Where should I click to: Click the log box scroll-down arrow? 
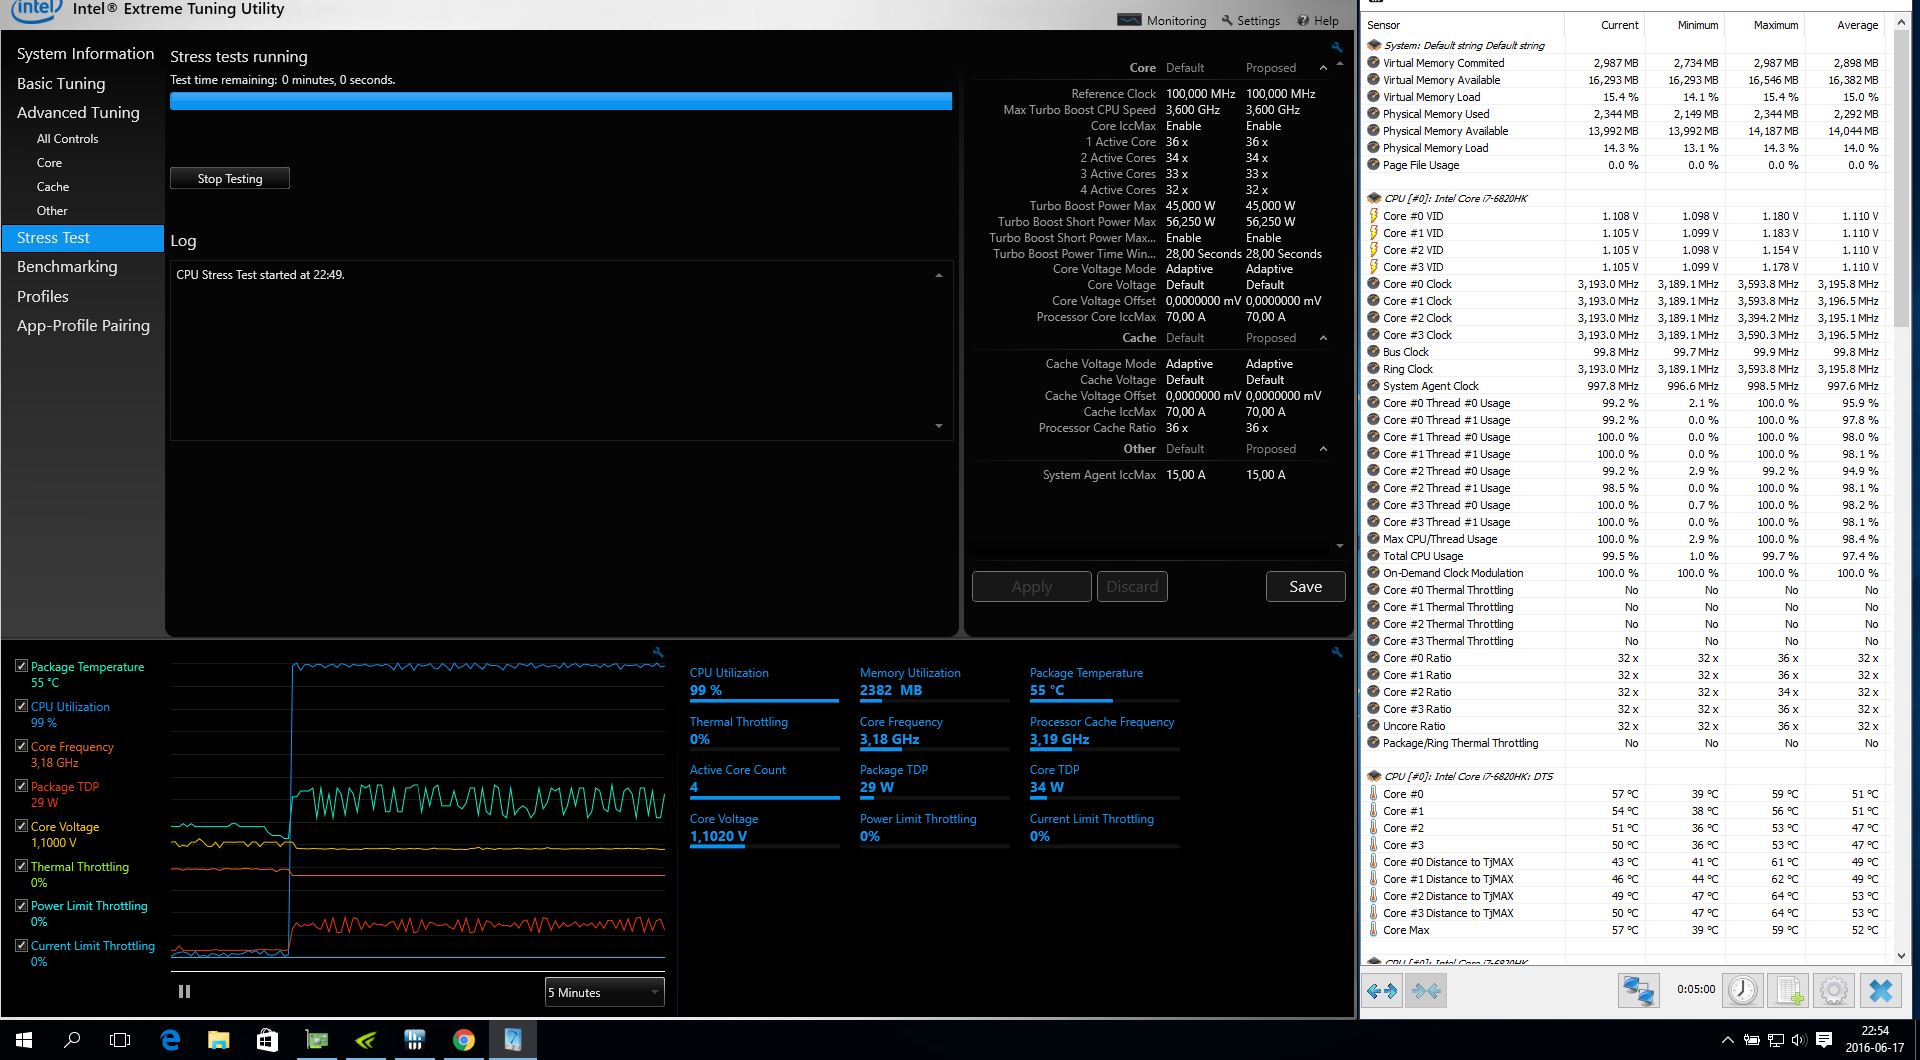pyautogui.click(x=938, y=426)
